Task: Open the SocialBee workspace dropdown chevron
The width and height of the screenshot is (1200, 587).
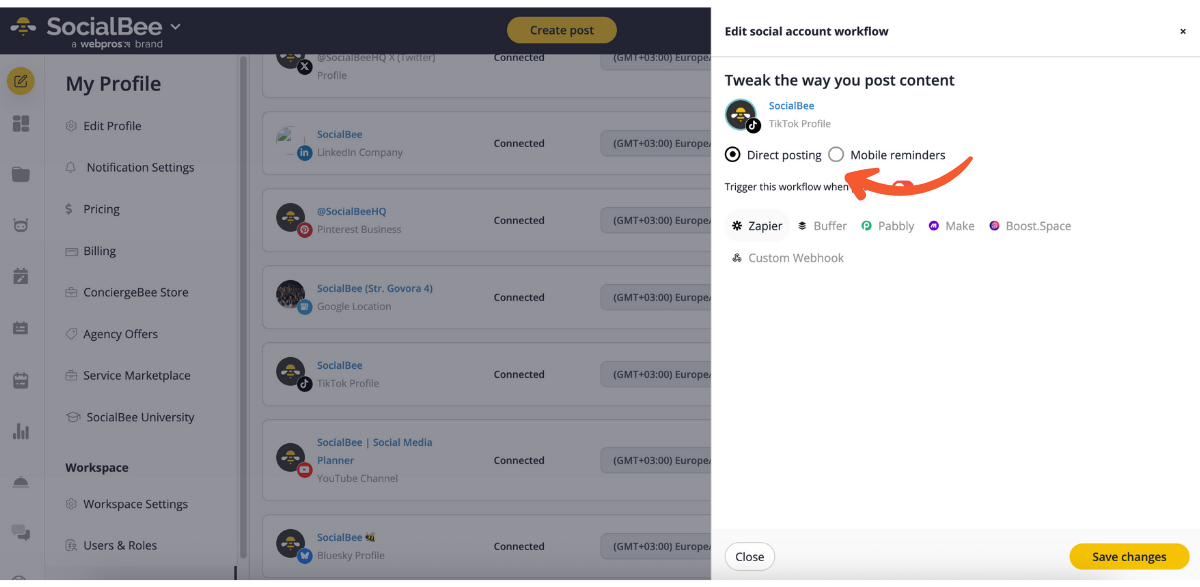Action: point(176,27)
